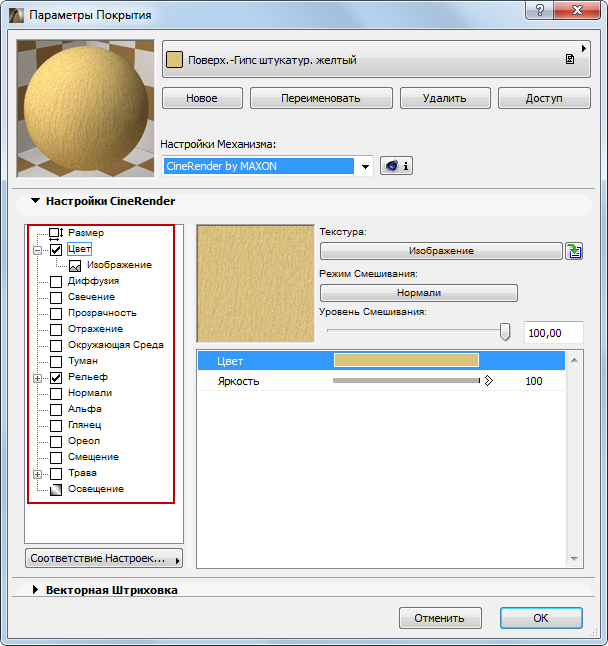Enable the Альфа channel checkbox

(x=56, y=410)
